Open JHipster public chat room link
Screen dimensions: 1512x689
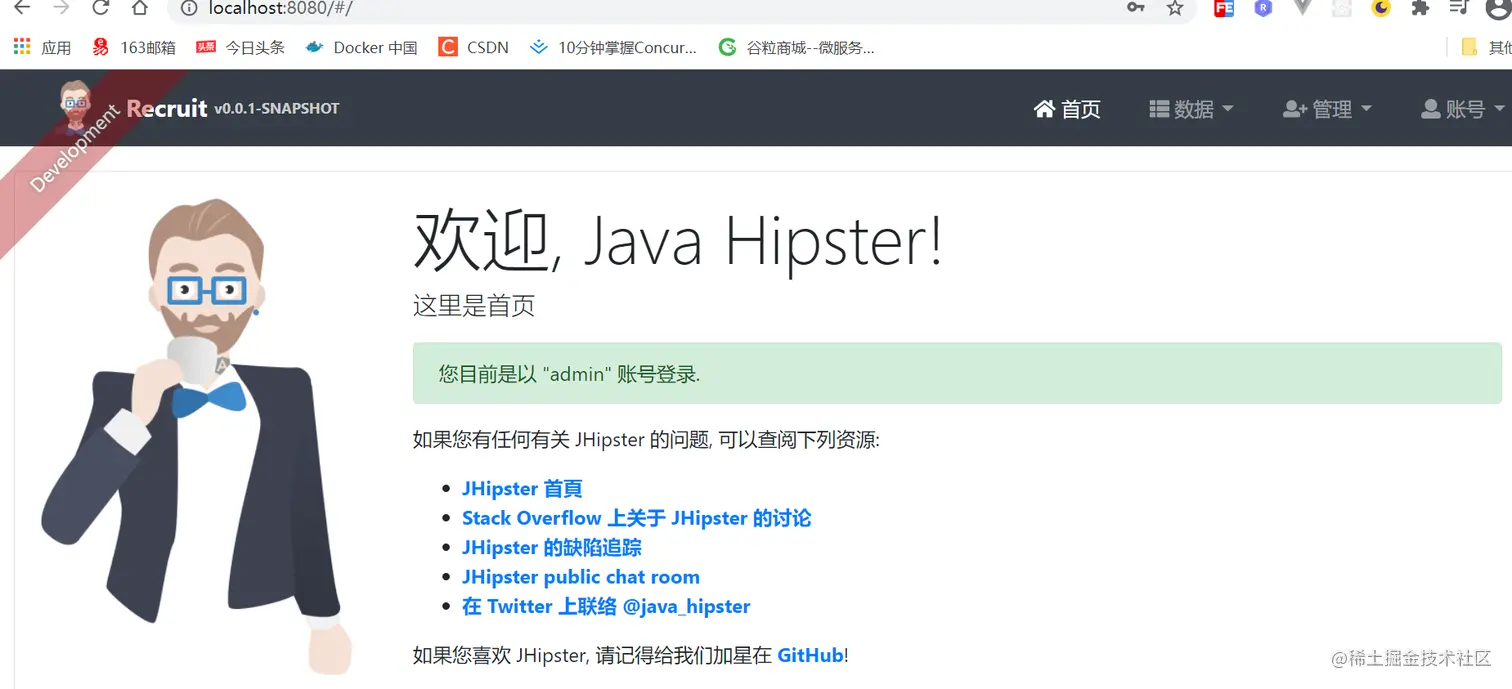580,577
